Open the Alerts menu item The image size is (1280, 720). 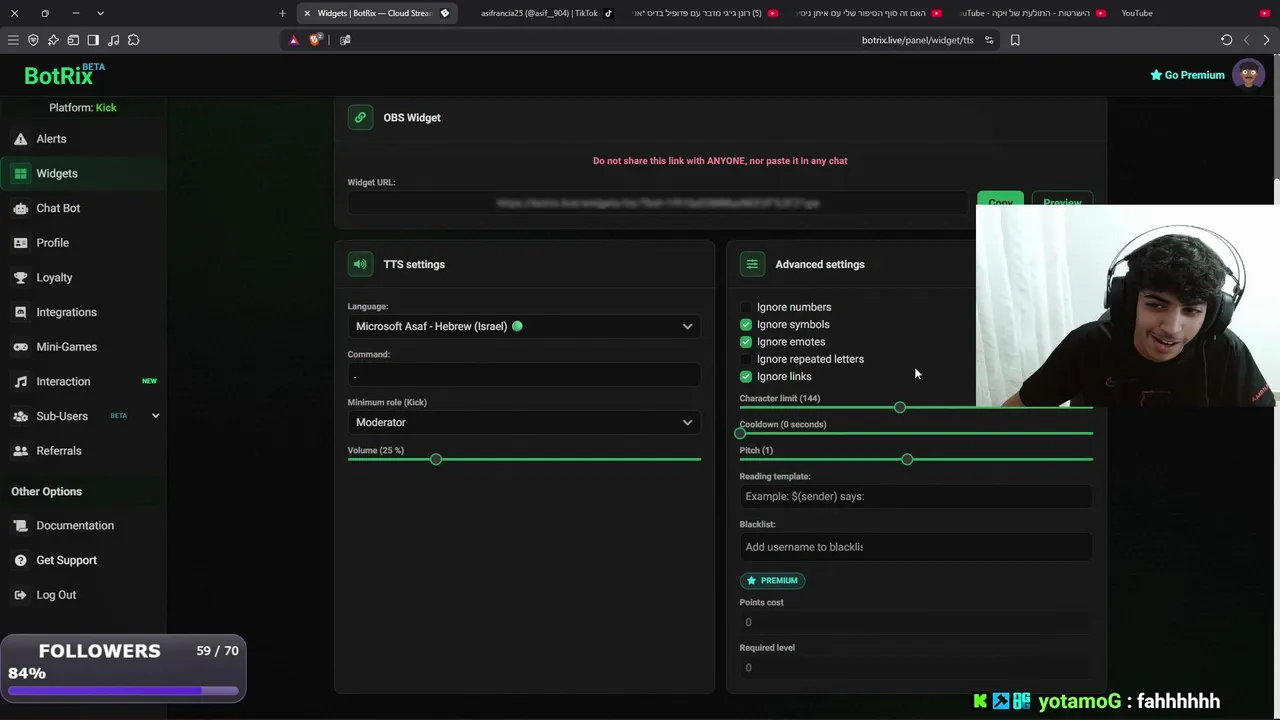[x=51, y=139]
